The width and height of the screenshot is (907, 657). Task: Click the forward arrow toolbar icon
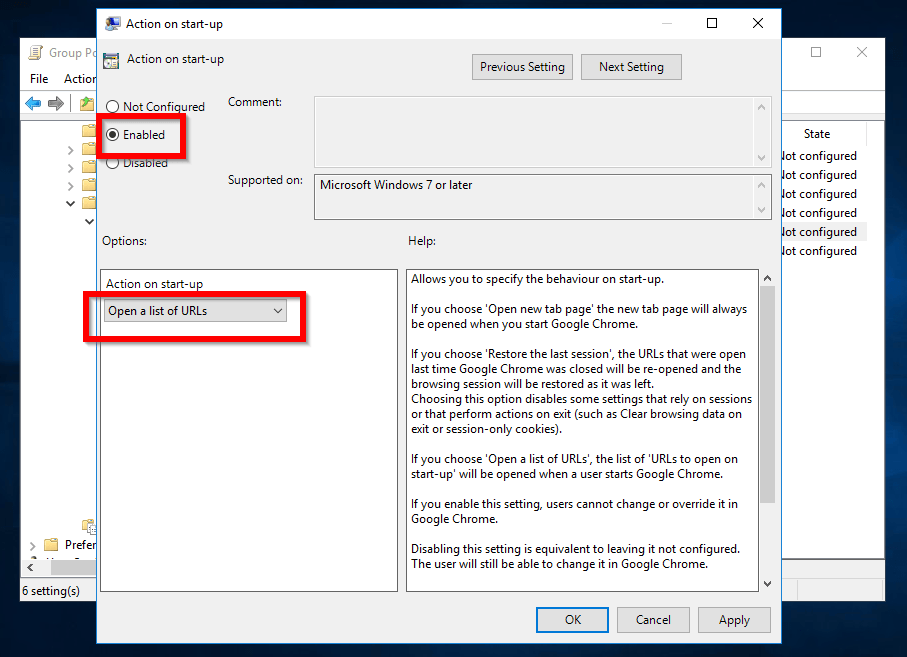pos(56,104)
